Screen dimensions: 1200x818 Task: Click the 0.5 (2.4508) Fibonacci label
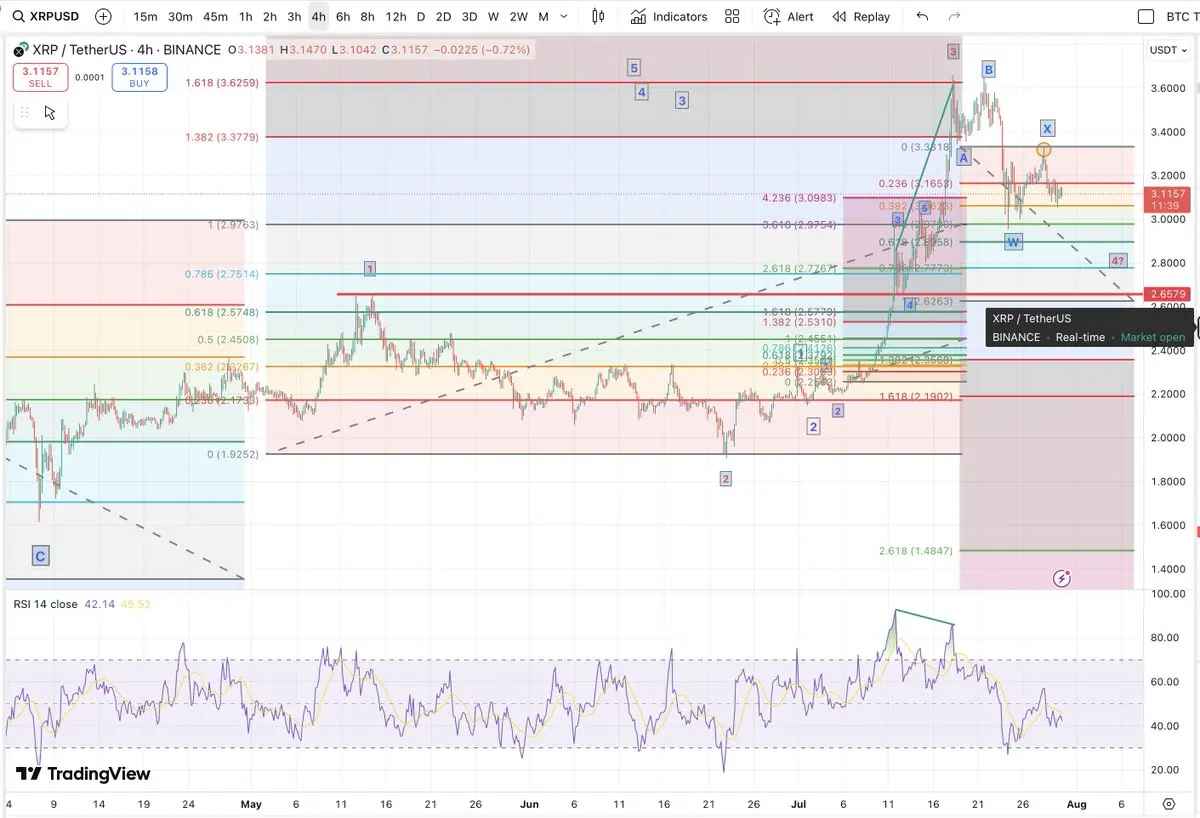pyautogui.click(x=228, y=339)
